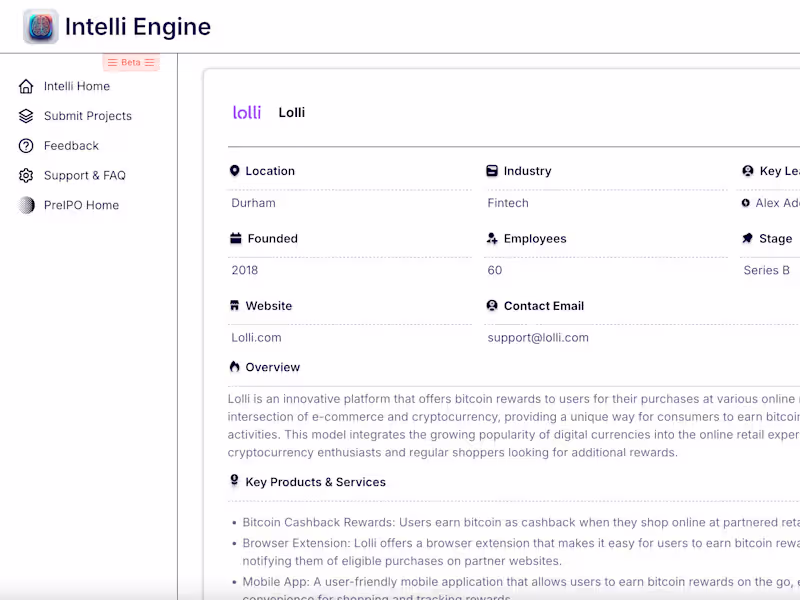Navigate to PreIPO Home
The height and width of the screenshot is (600, 800).
(x=81, y=205)
